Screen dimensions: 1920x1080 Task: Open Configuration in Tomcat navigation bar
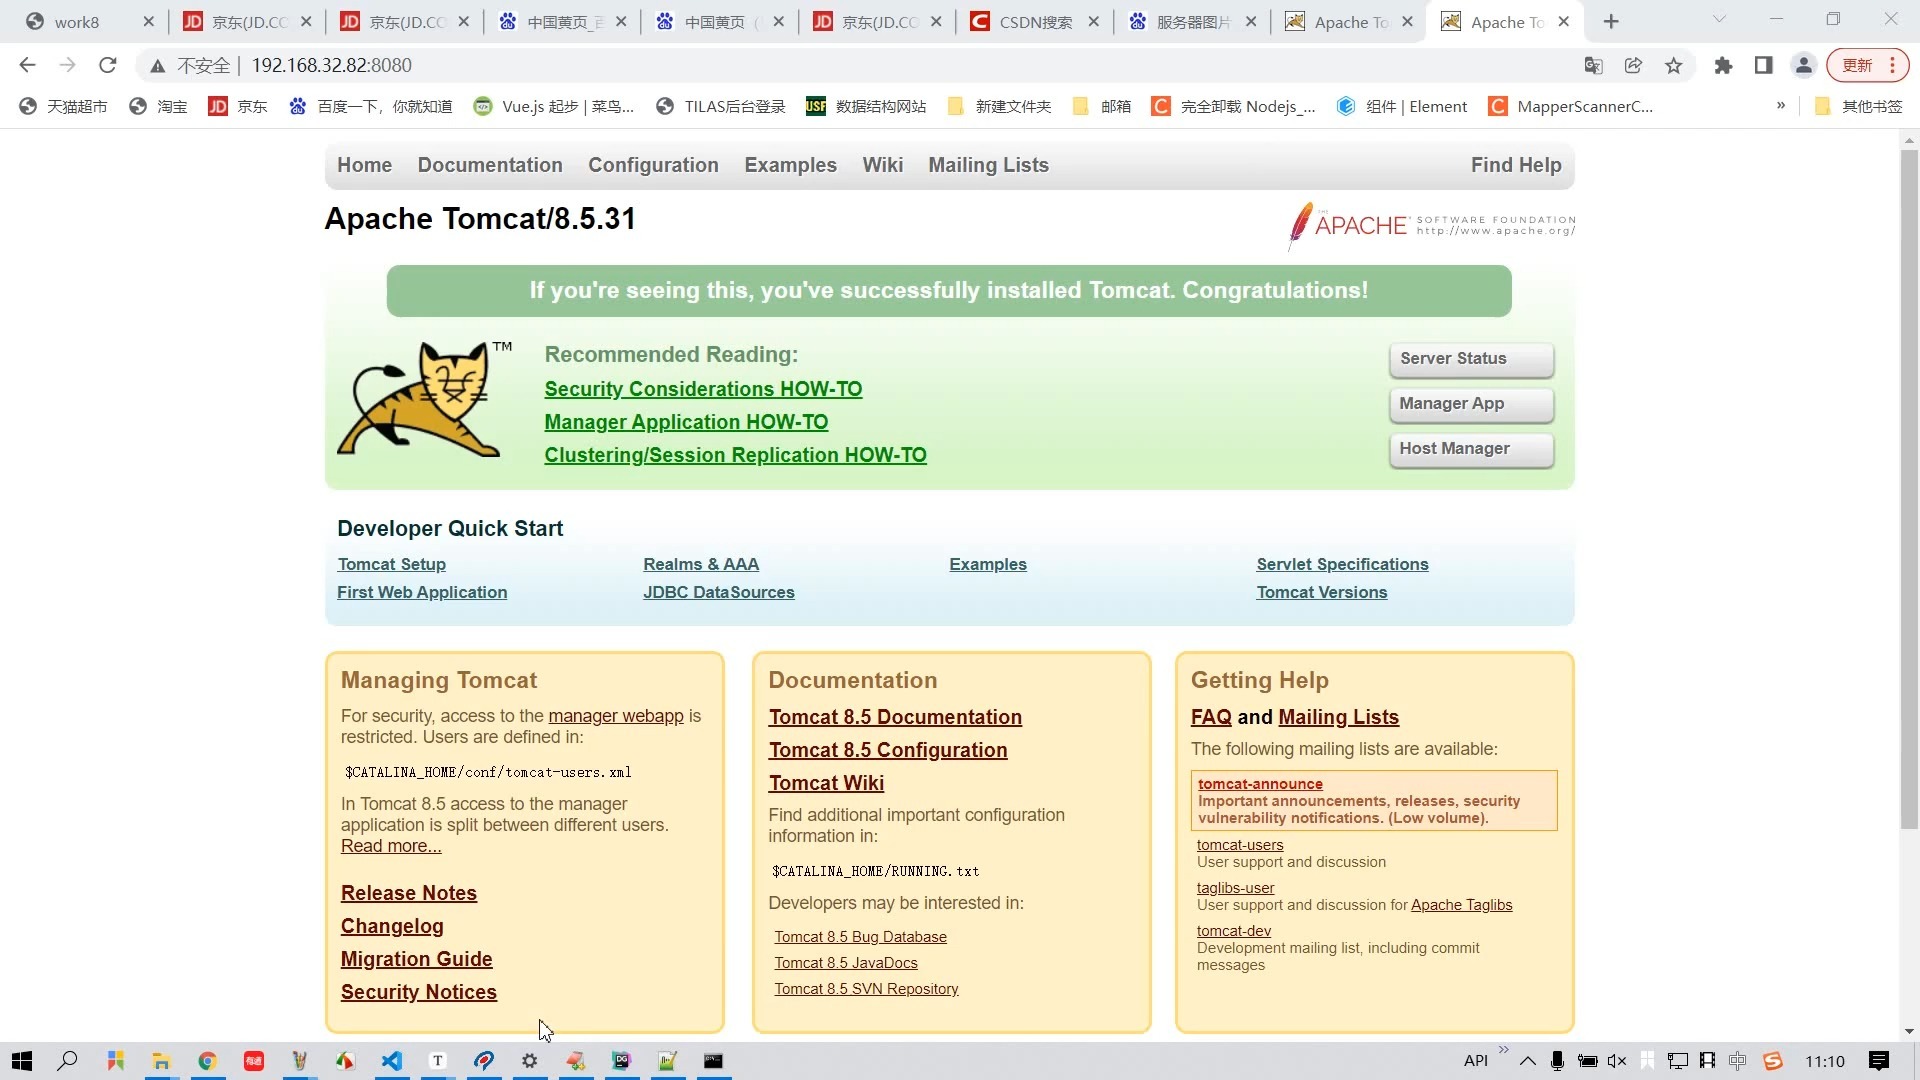653,165
